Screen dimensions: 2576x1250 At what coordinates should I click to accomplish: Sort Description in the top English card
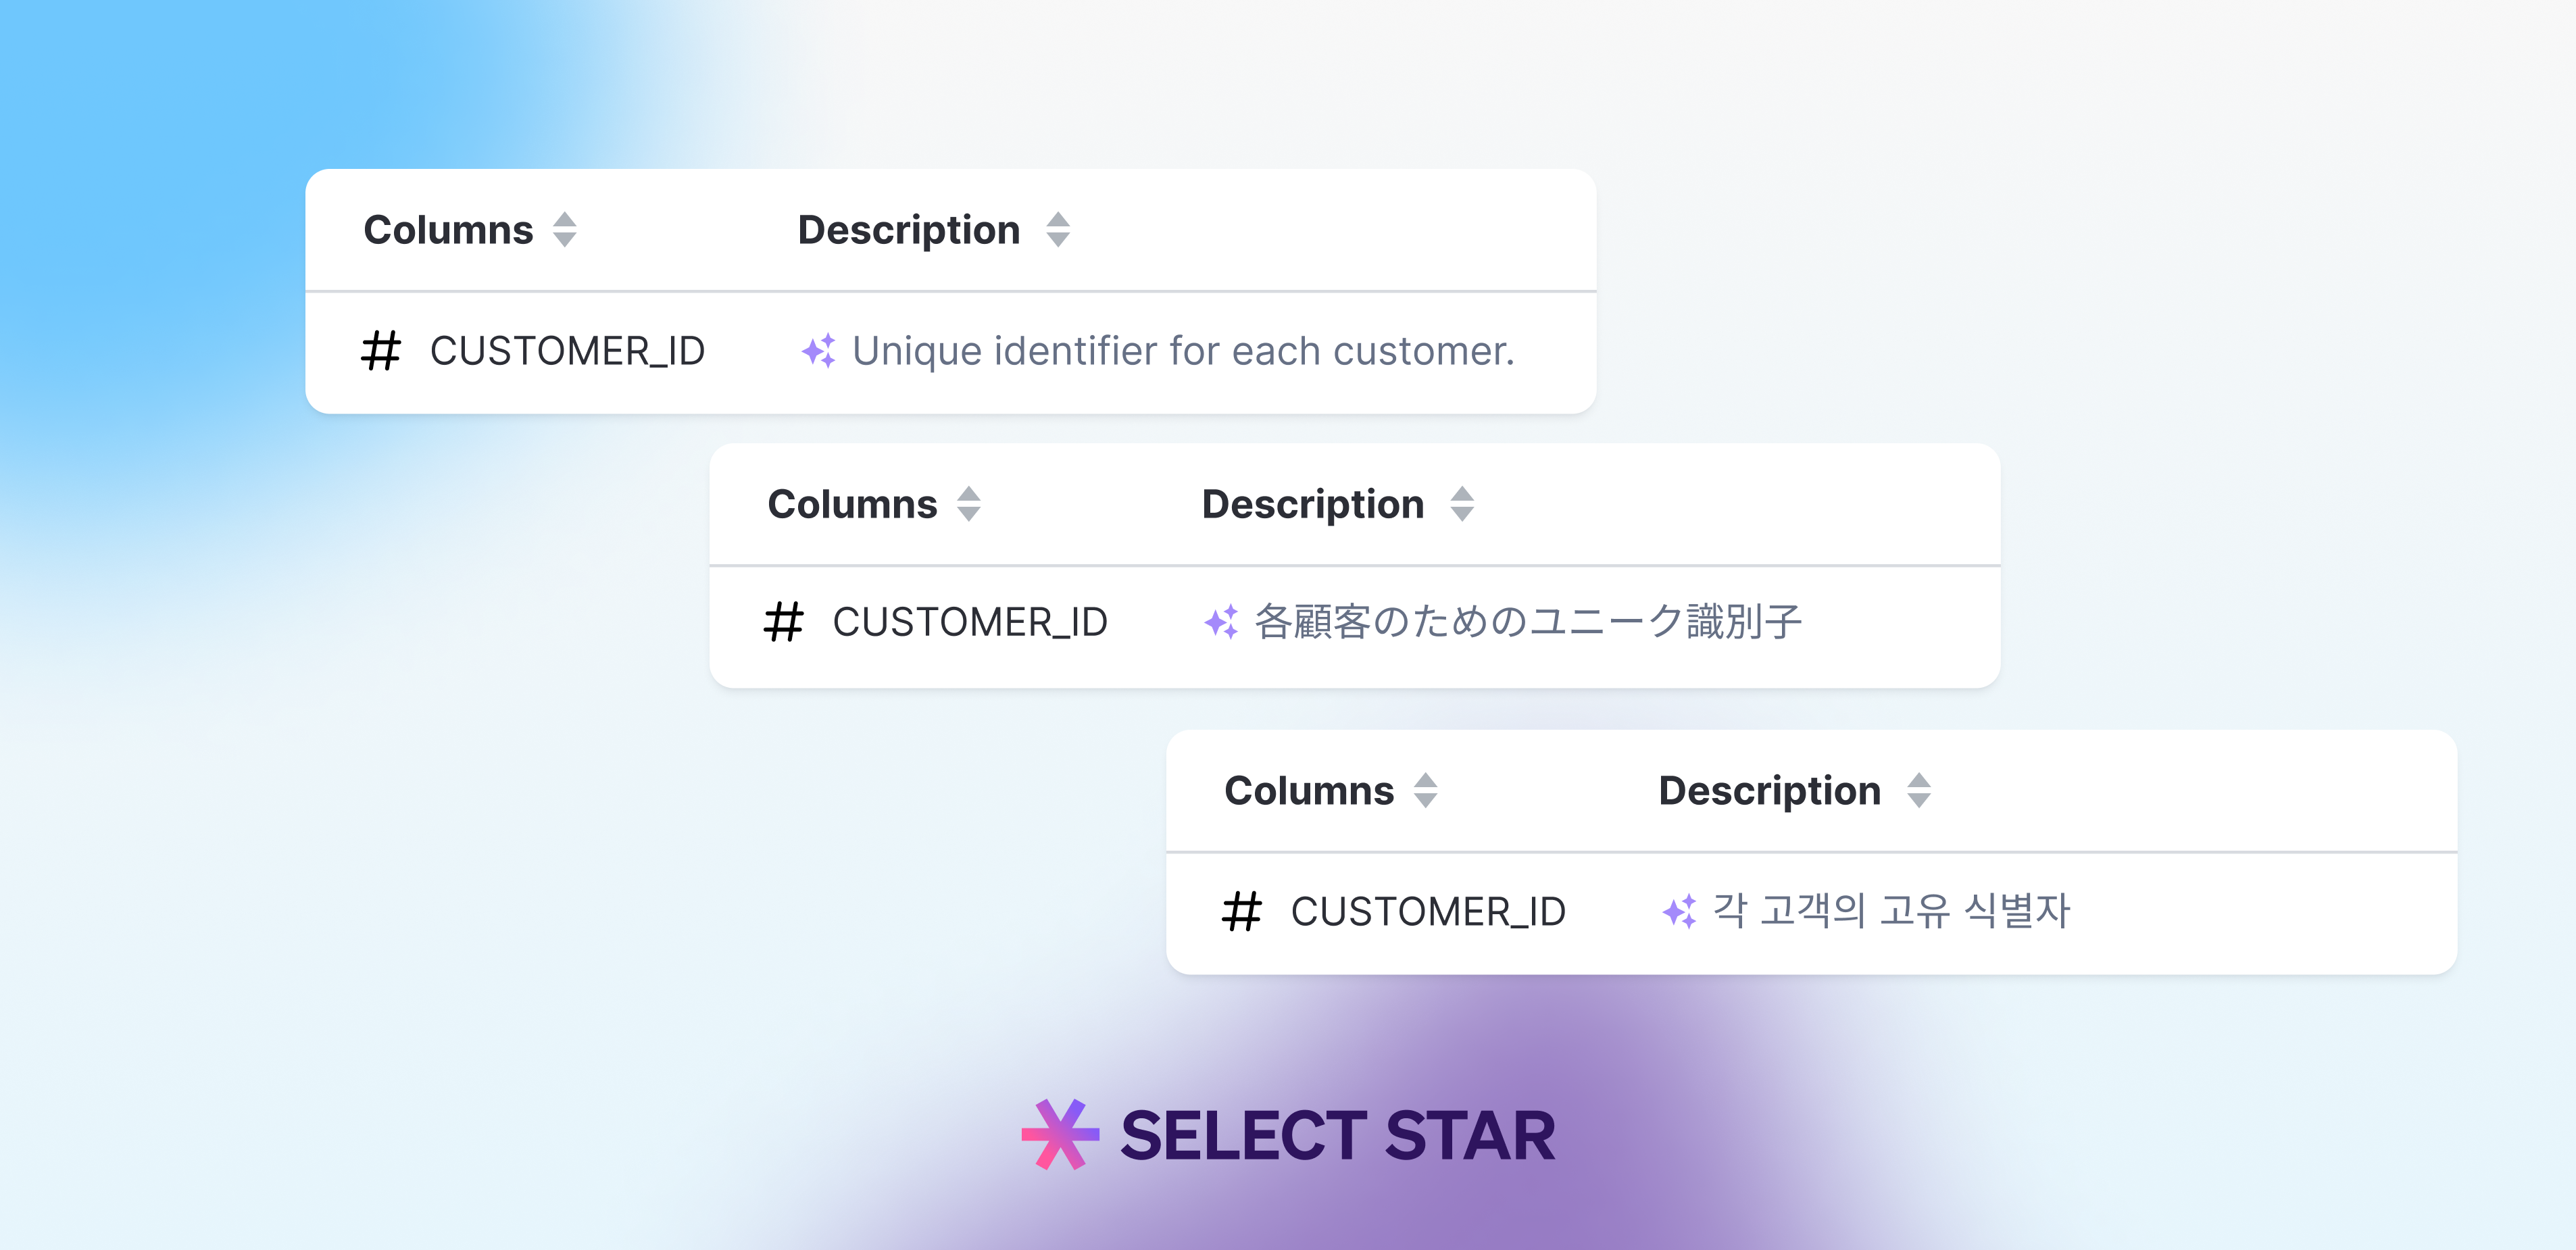tap(1058, 230)
